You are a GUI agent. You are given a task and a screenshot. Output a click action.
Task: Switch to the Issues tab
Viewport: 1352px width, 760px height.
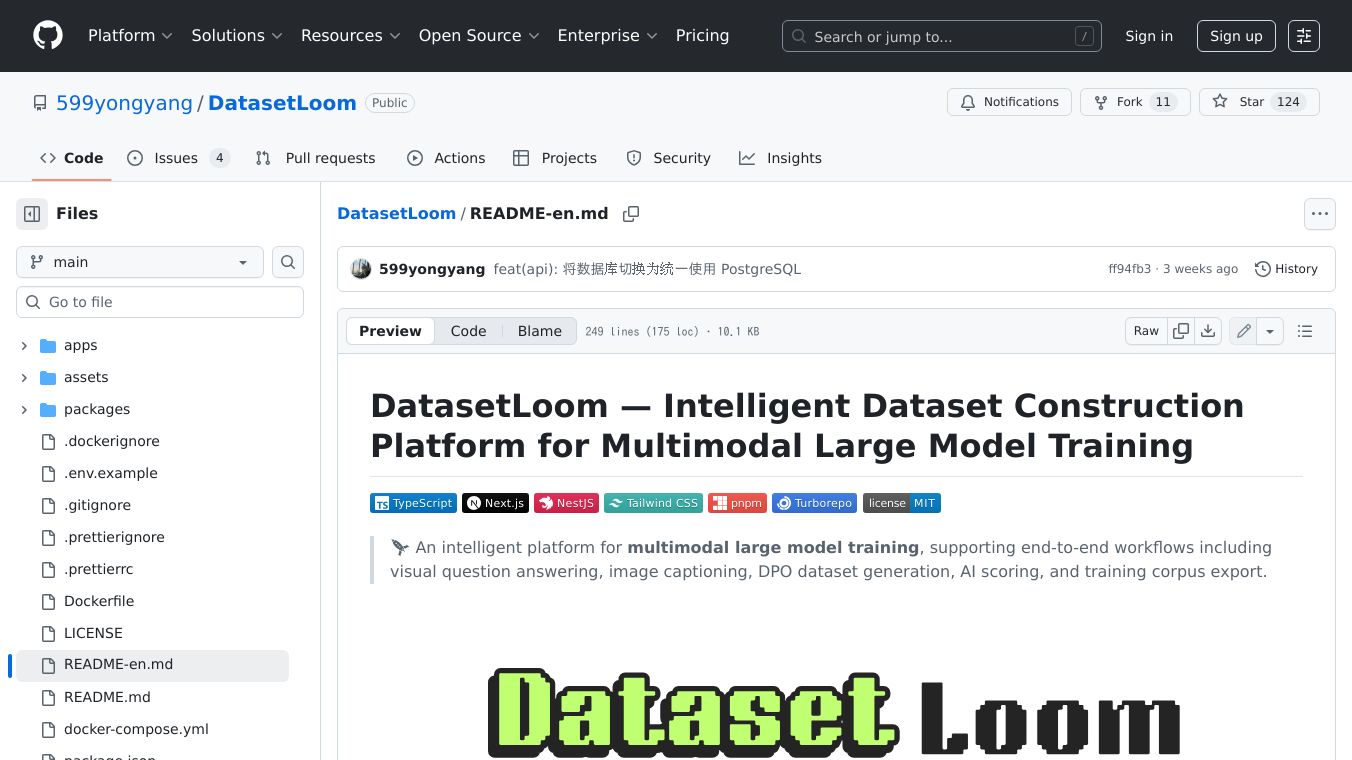[x=178, y=158]
